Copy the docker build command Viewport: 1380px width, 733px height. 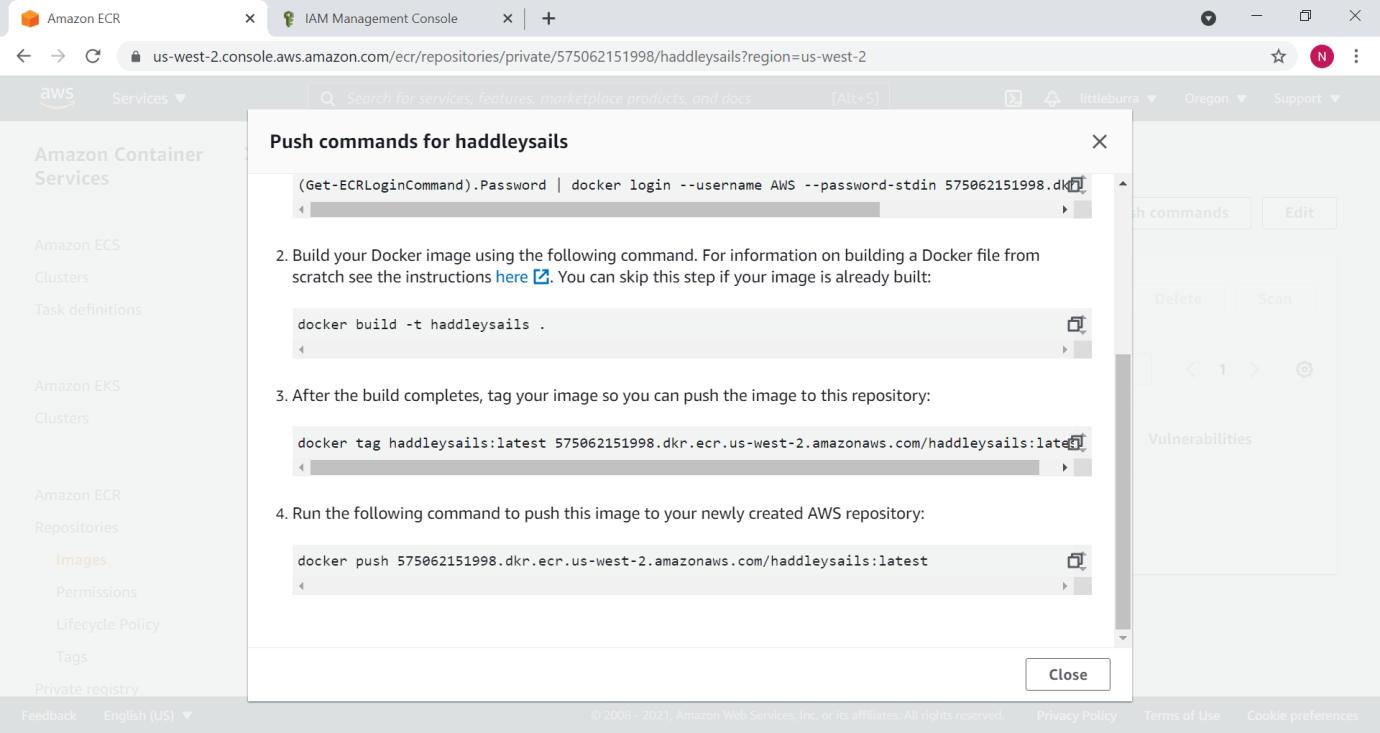click(x=1075, y=324)
